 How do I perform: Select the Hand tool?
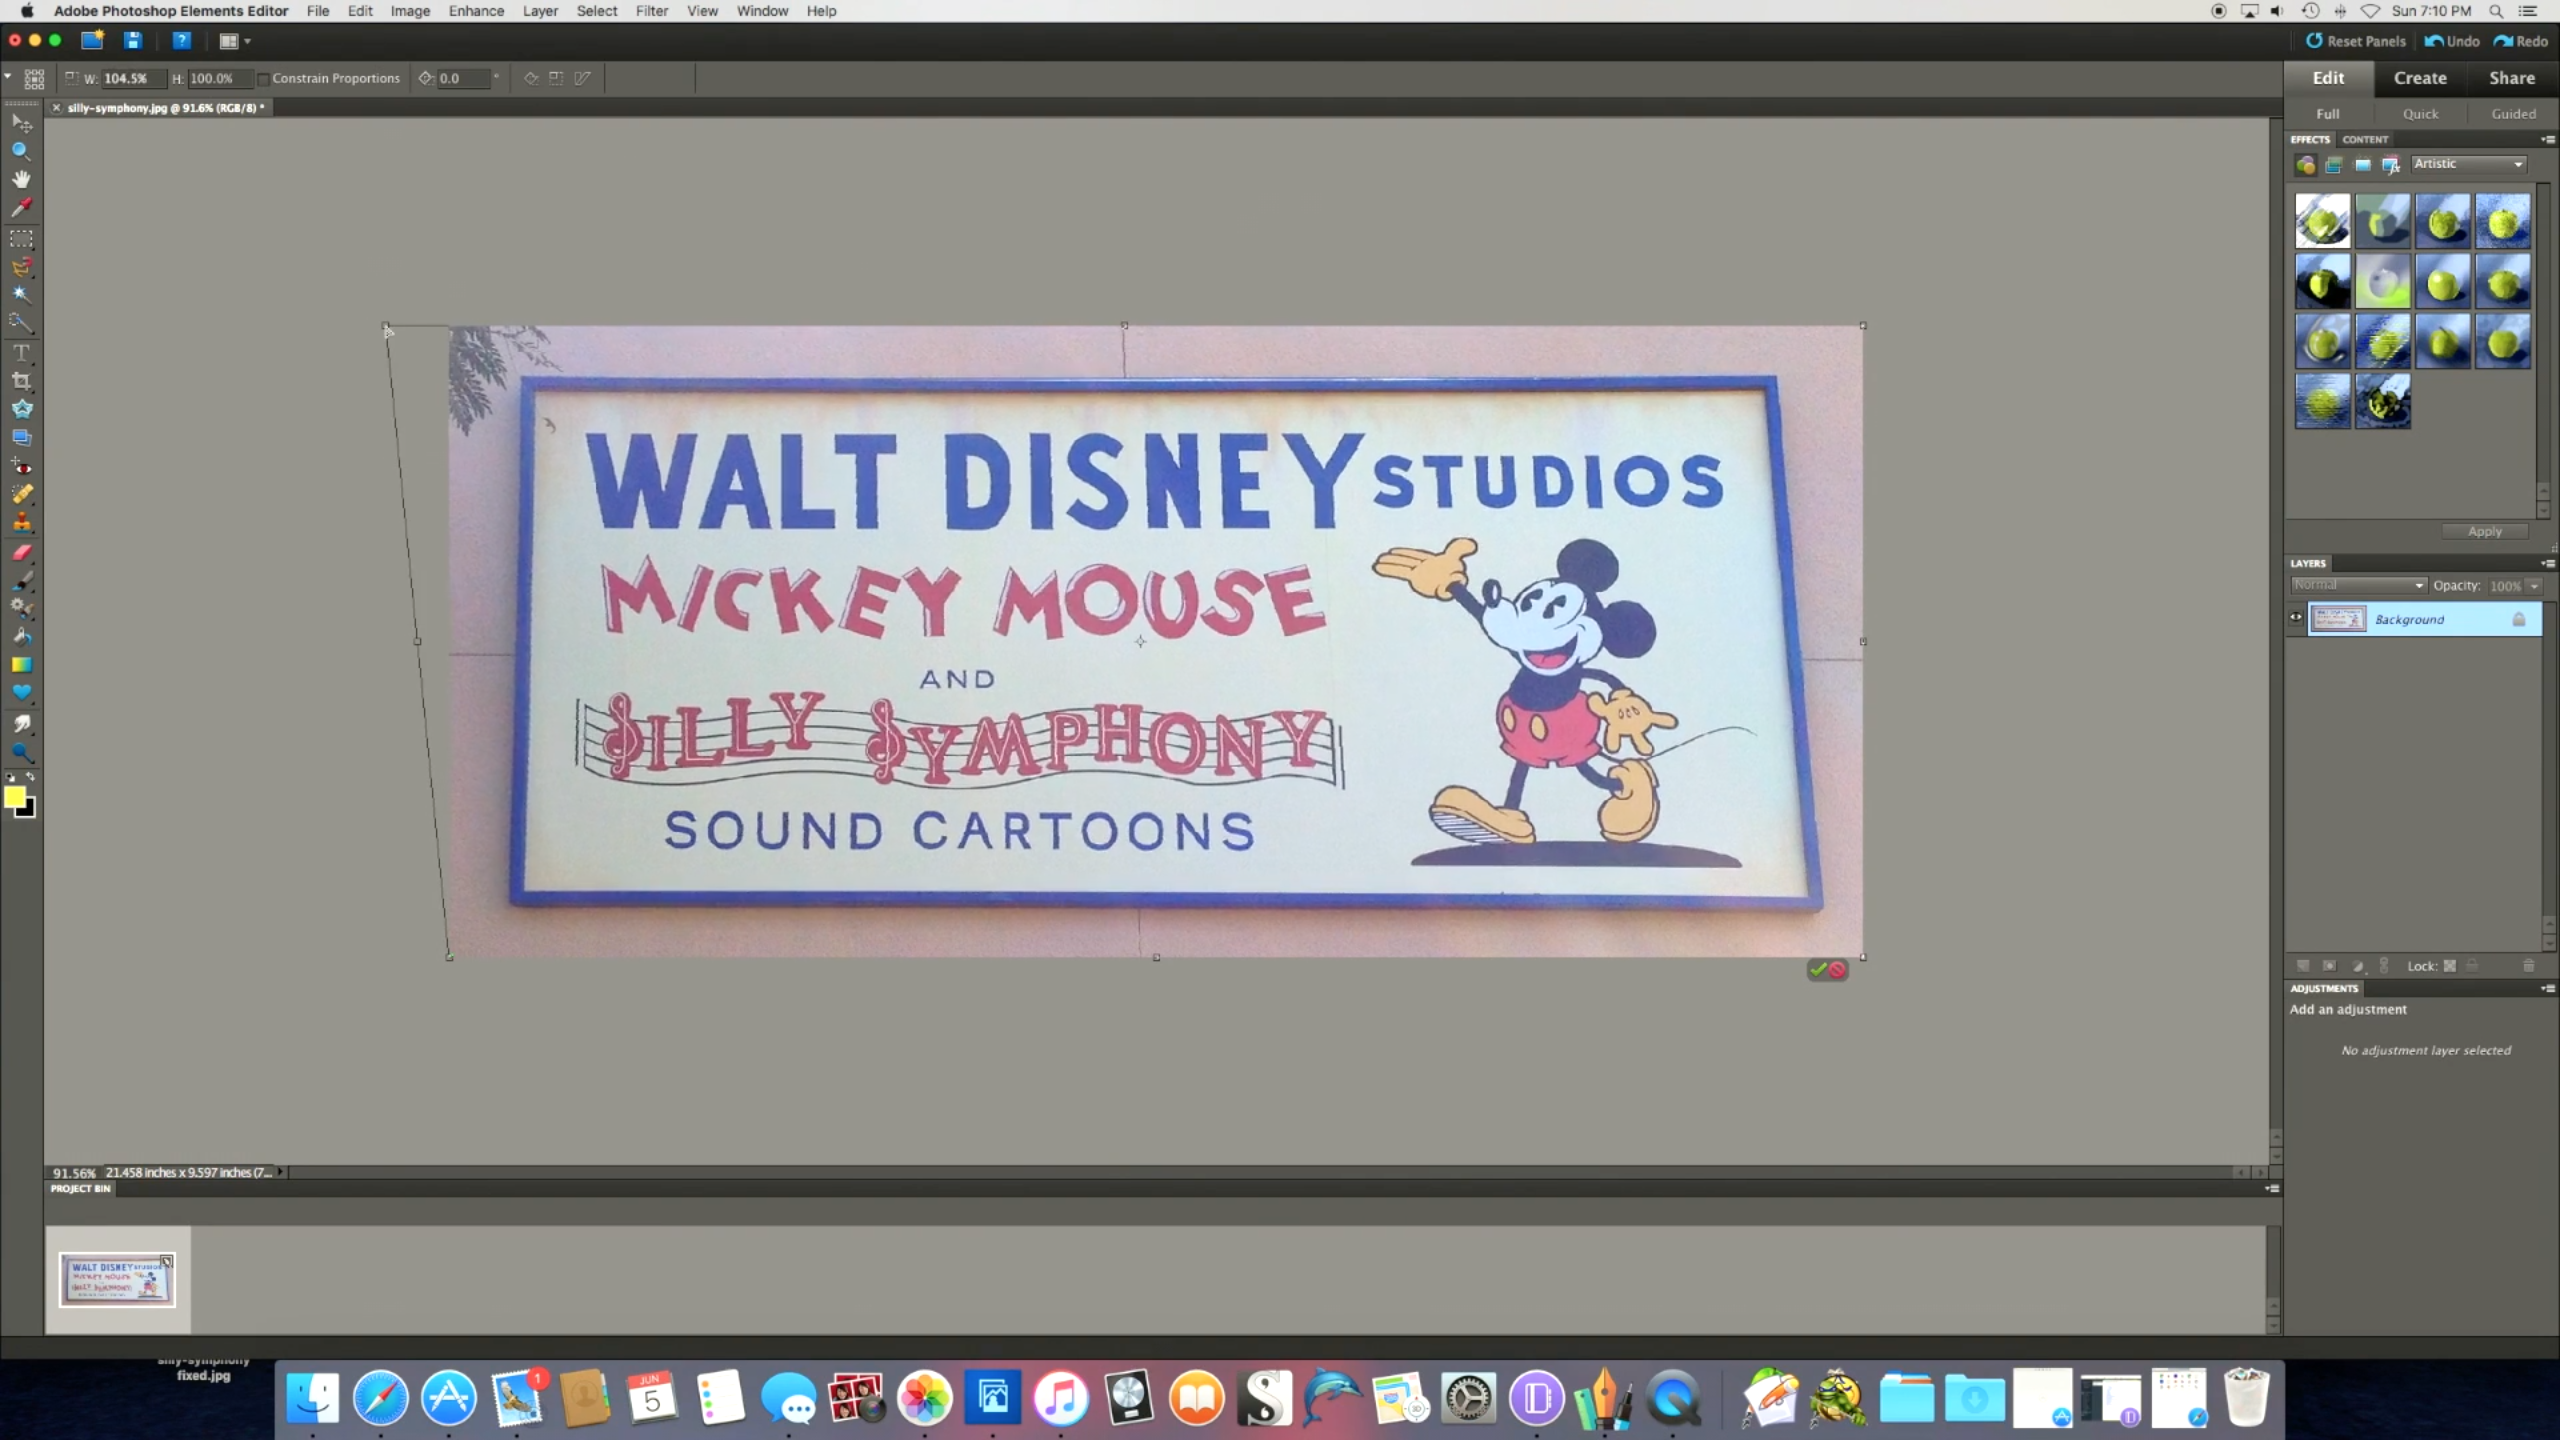[x=21, y=179]
